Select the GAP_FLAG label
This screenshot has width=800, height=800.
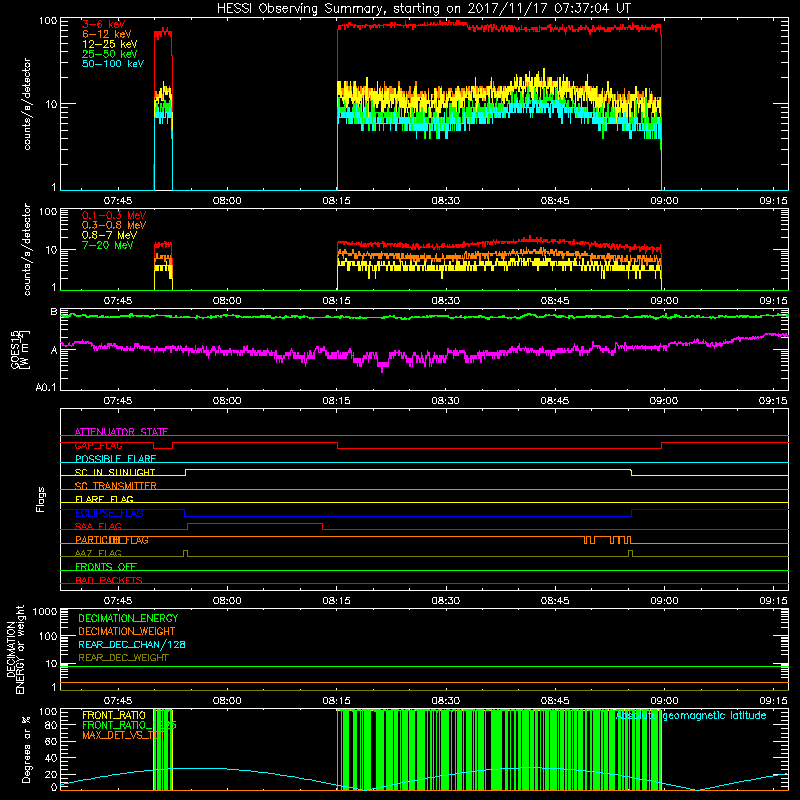pyautogui.click(x=98, y=445)
